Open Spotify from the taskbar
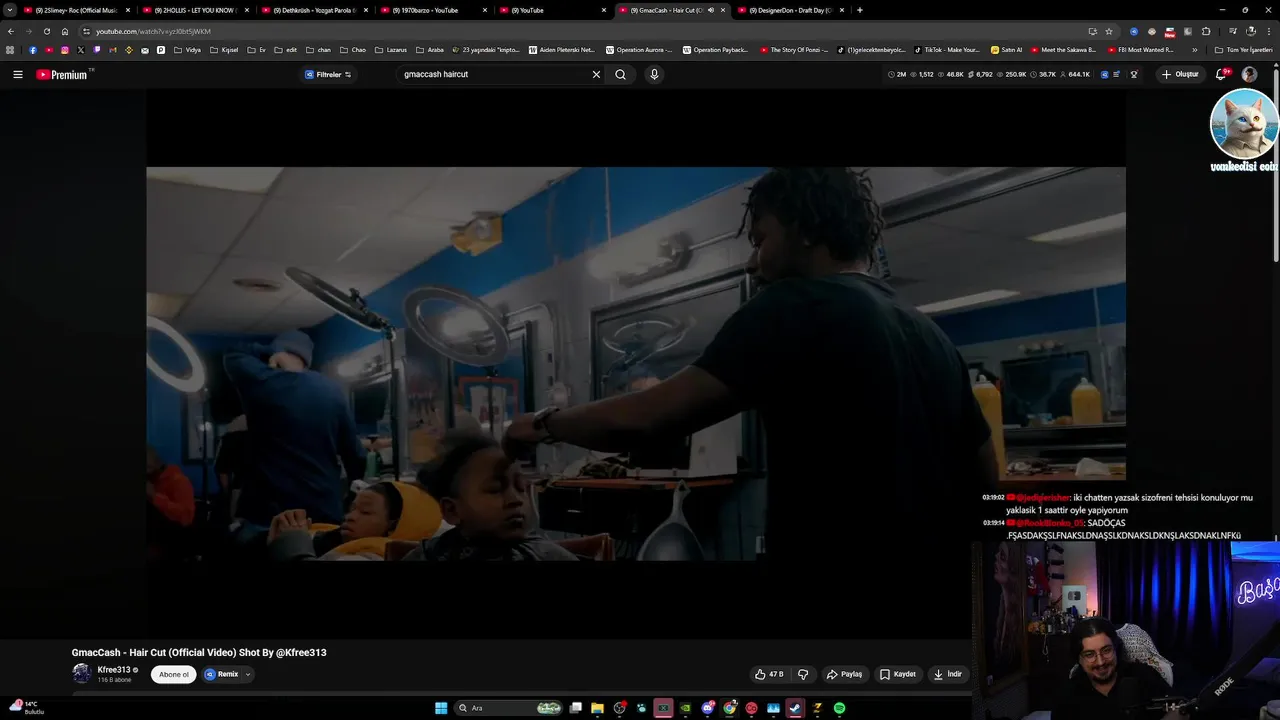Screen dimensions: 1280x720 839,708
